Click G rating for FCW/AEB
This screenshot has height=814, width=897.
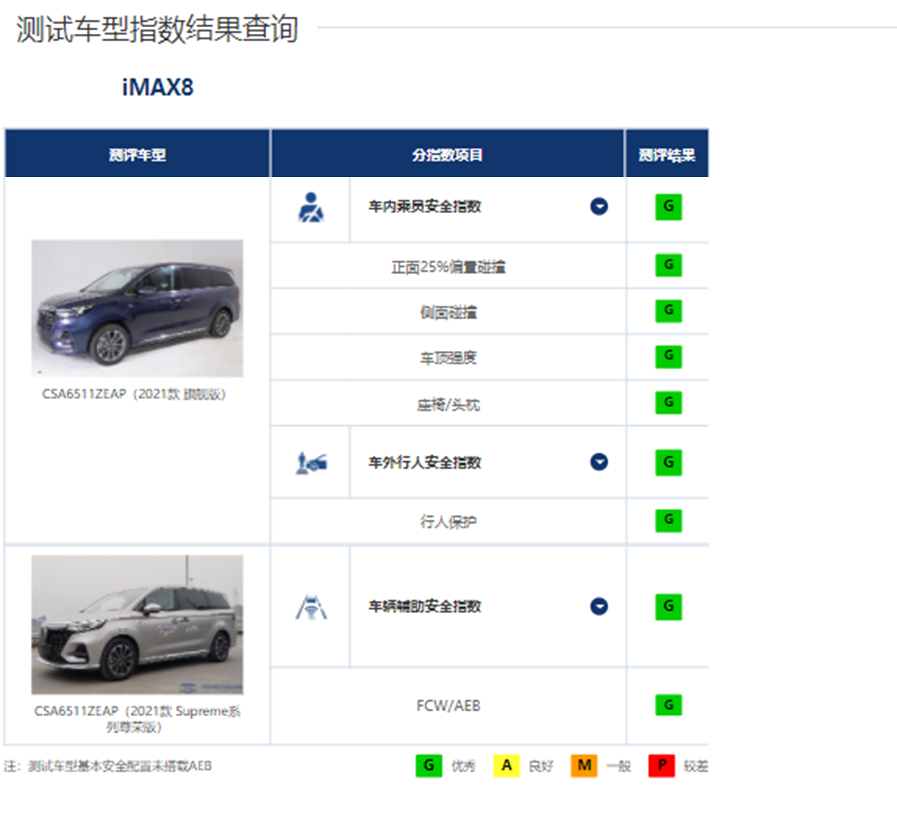click(x=668, y=705)
